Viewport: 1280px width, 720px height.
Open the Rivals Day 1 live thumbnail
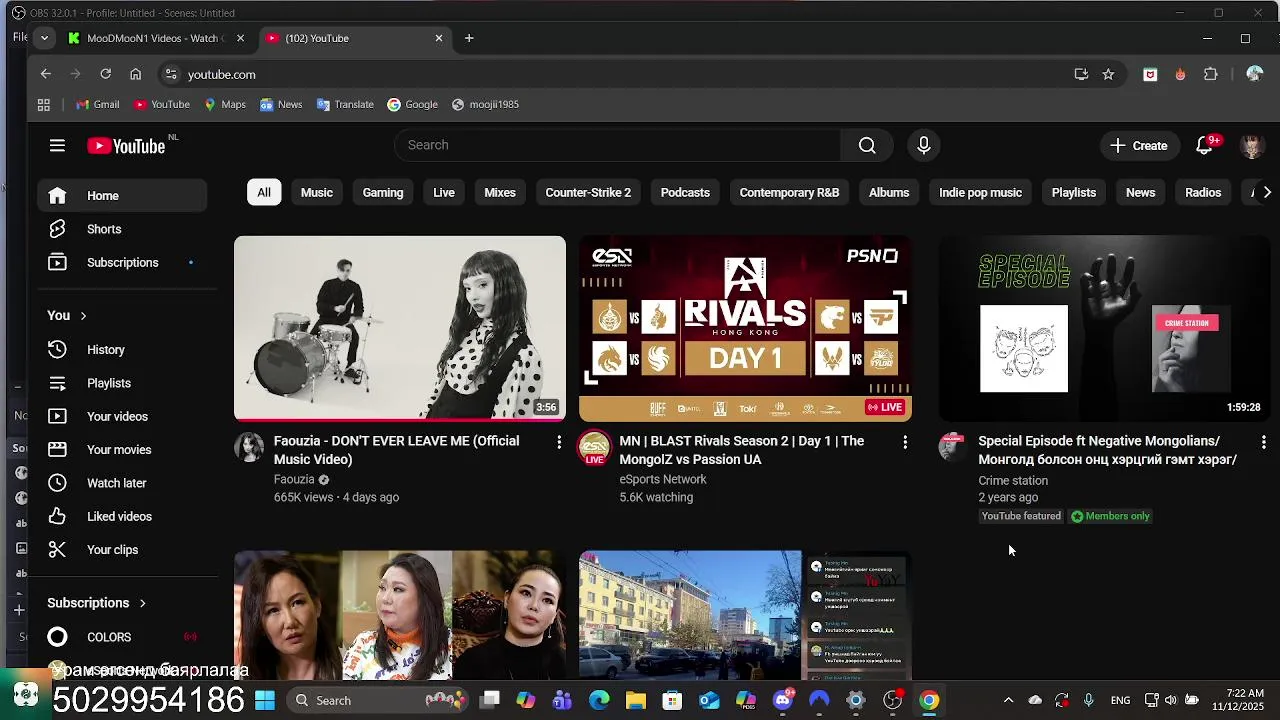745,328
